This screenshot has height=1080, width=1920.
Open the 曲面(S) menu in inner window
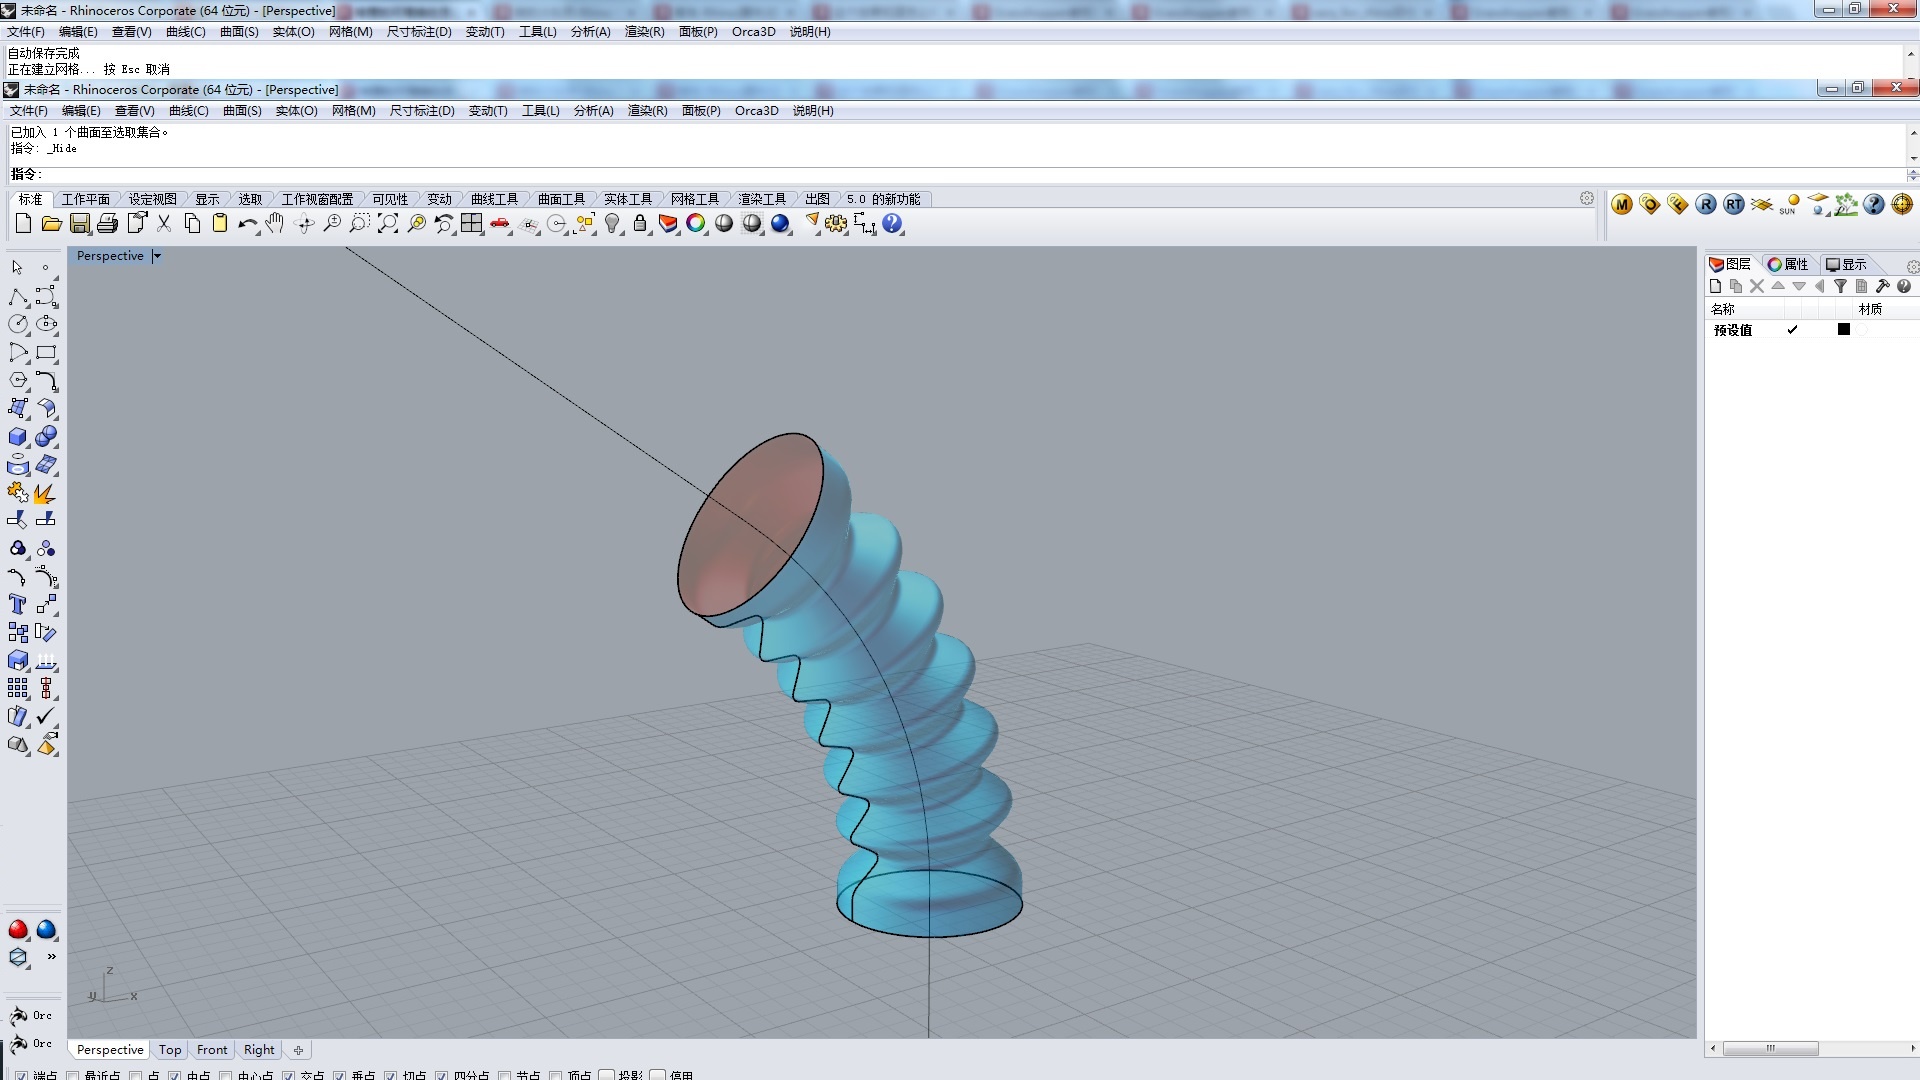coord(242,111)
